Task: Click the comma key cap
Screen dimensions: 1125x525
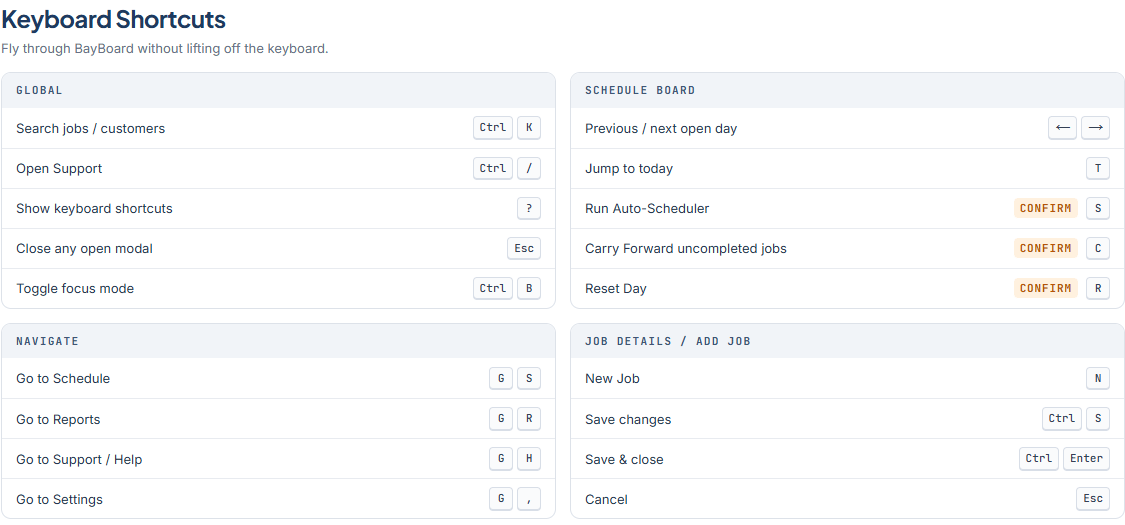Action: click(529, 499)
